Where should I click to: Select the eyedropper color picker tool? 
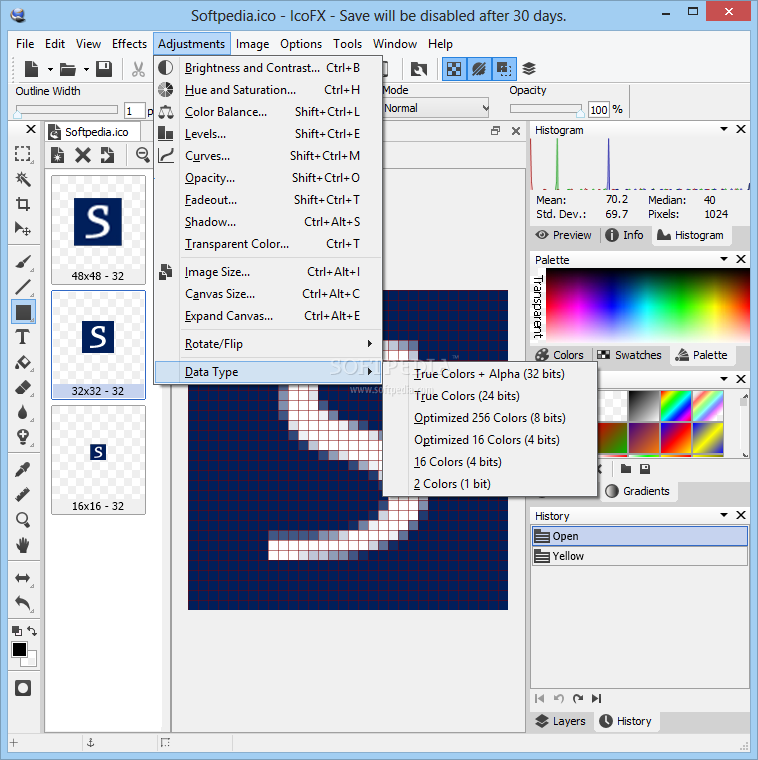(23, 469)
